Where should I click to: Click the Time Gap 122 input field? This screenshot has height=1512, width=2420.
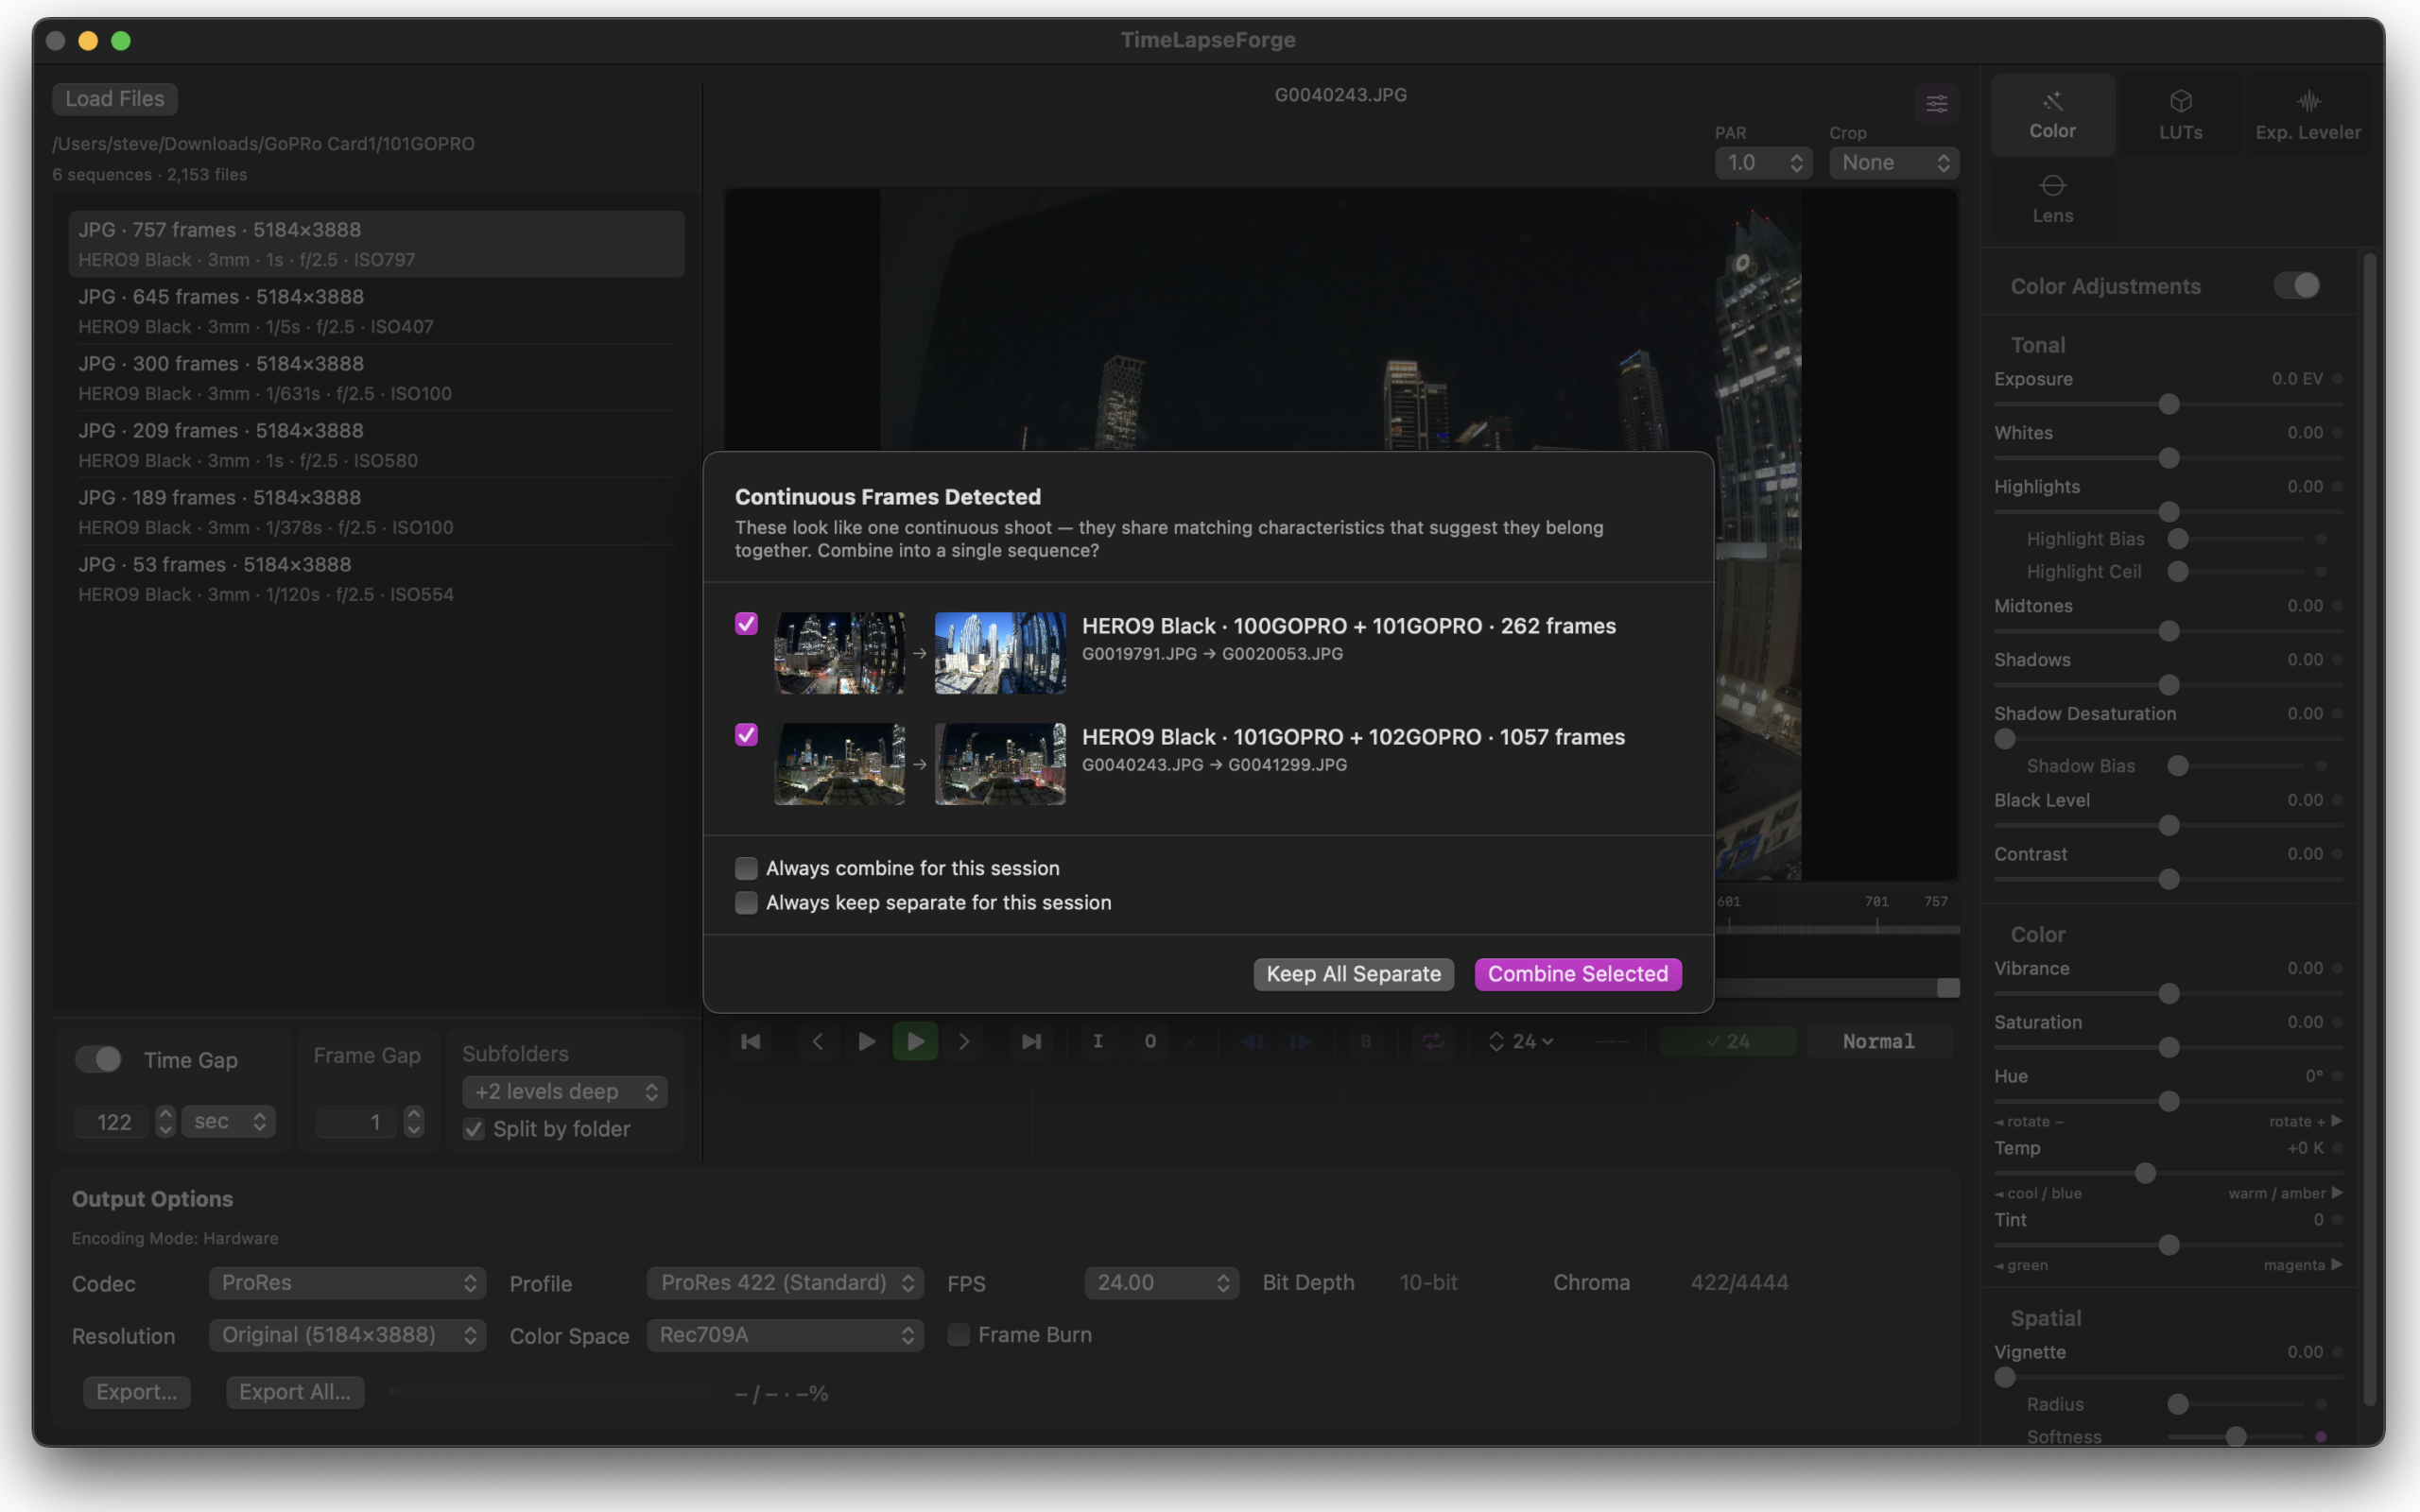point(113,1122)
